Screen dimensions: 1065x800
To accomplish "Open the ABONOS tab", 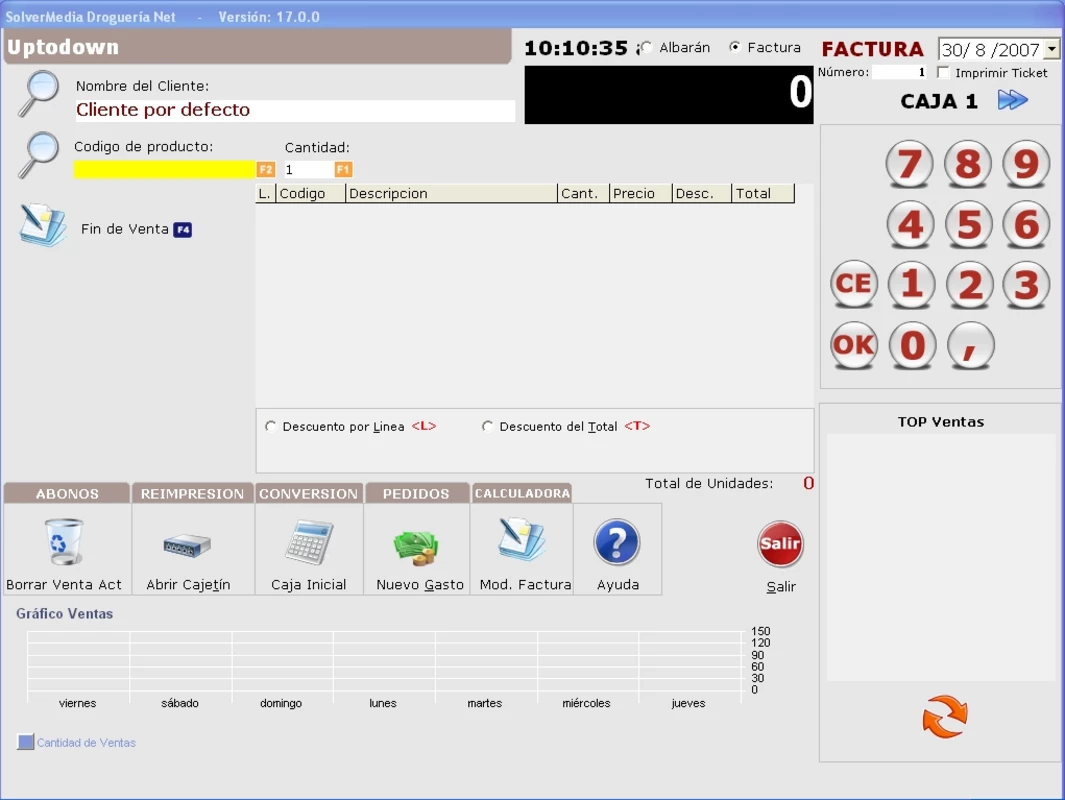I will [67, 494].
